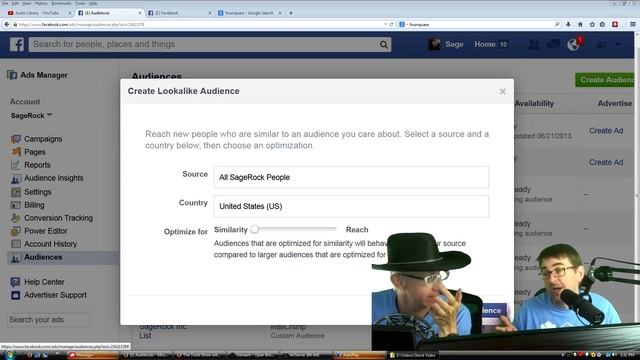Open a new browser tab
640x360 pixels.
pos(291,13)
